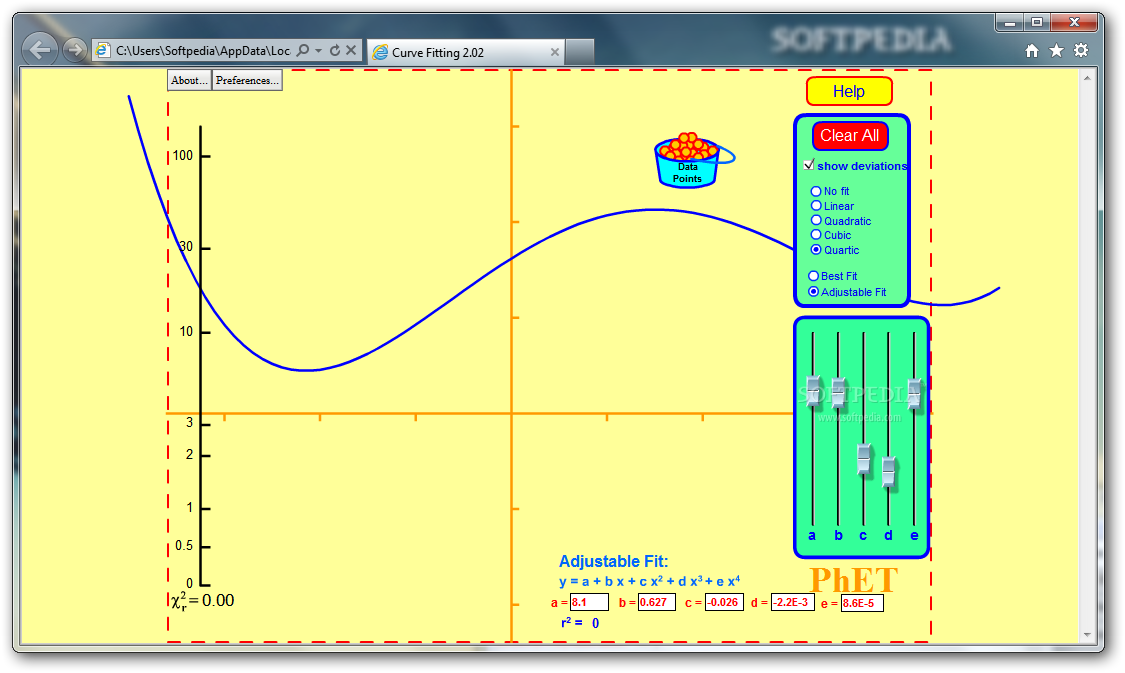Click the PhET logo
This screenshot has height=673, width=1125.
coord(853,580)
